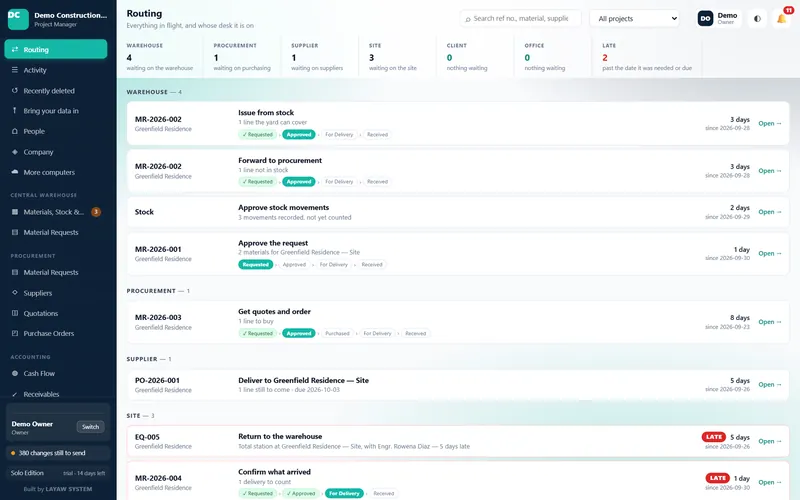Open the Suppliers page

pyautogui.click(x=56, y=293)
